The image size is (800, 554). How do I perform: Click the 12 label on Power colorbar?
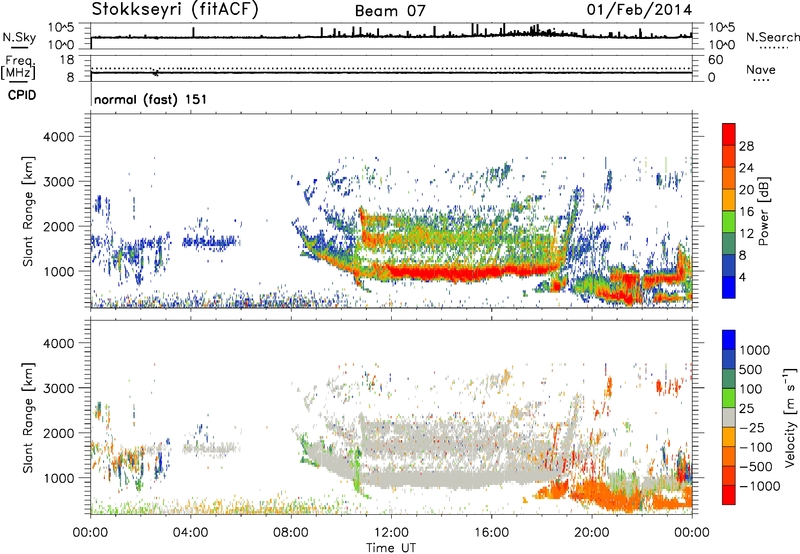point(746,234)
